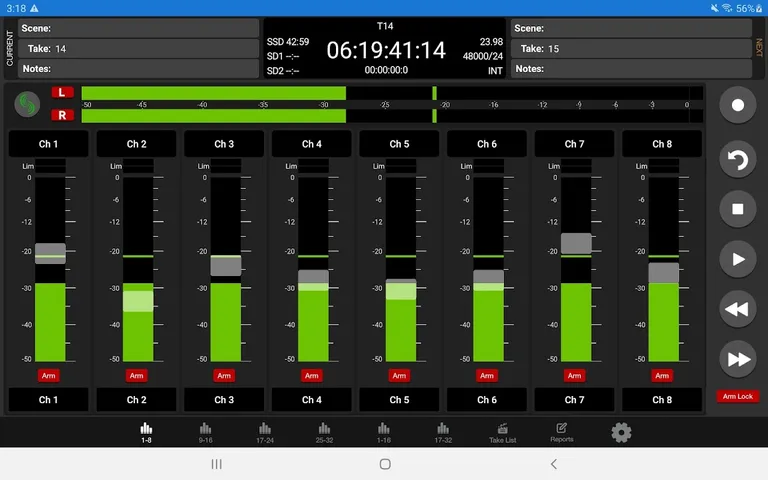Viewport: 768px width, 480px height.
Task: Tap the bottom Ch 8 track label
Action: pos(662,400)
